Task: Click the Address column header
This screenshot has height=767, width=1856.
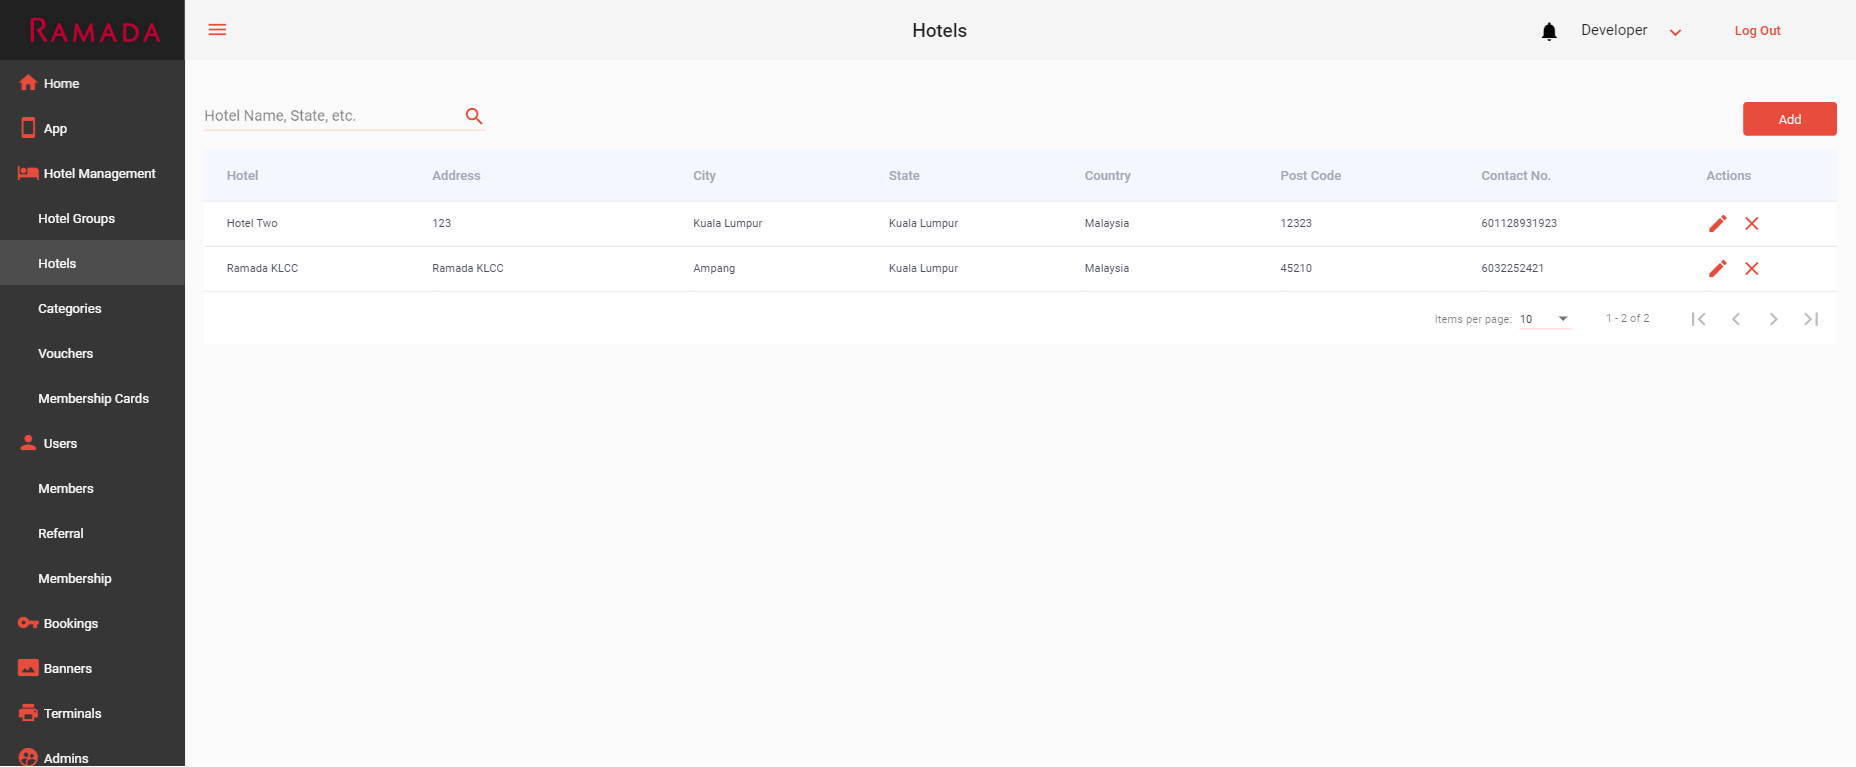Action: 456,176
